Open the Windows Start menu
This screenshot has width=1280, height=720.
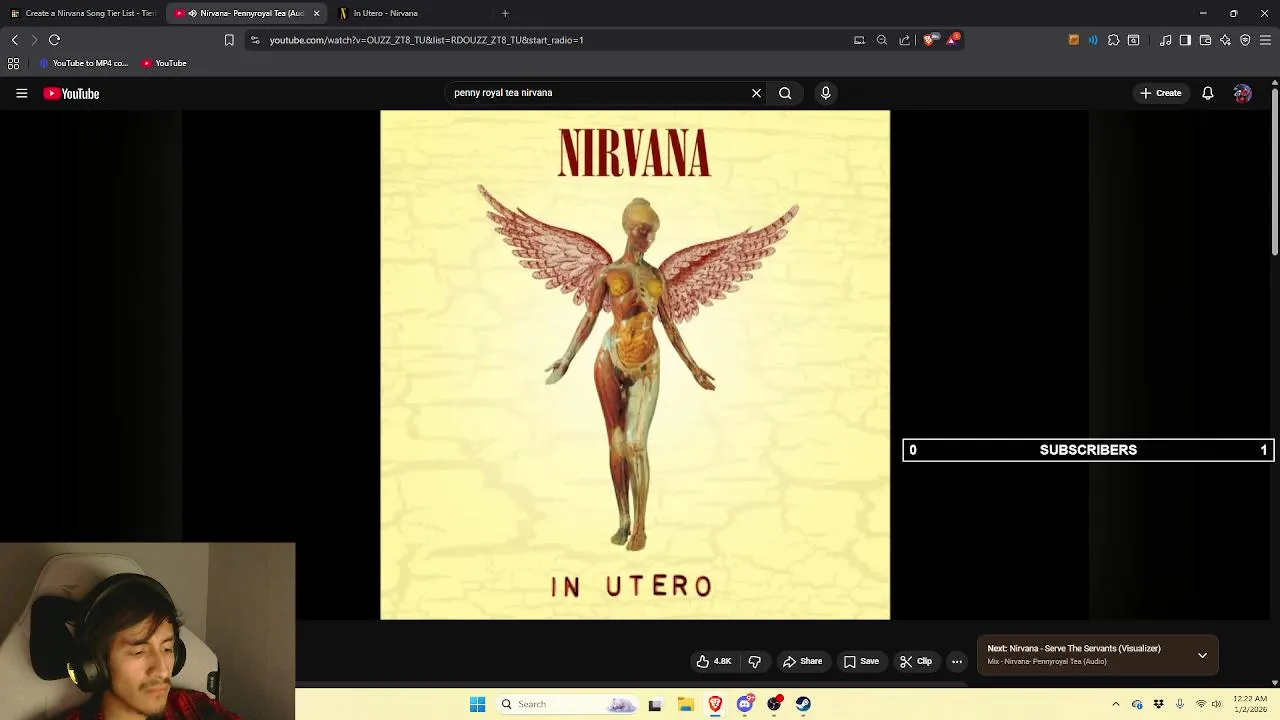(x=477, y=704)
